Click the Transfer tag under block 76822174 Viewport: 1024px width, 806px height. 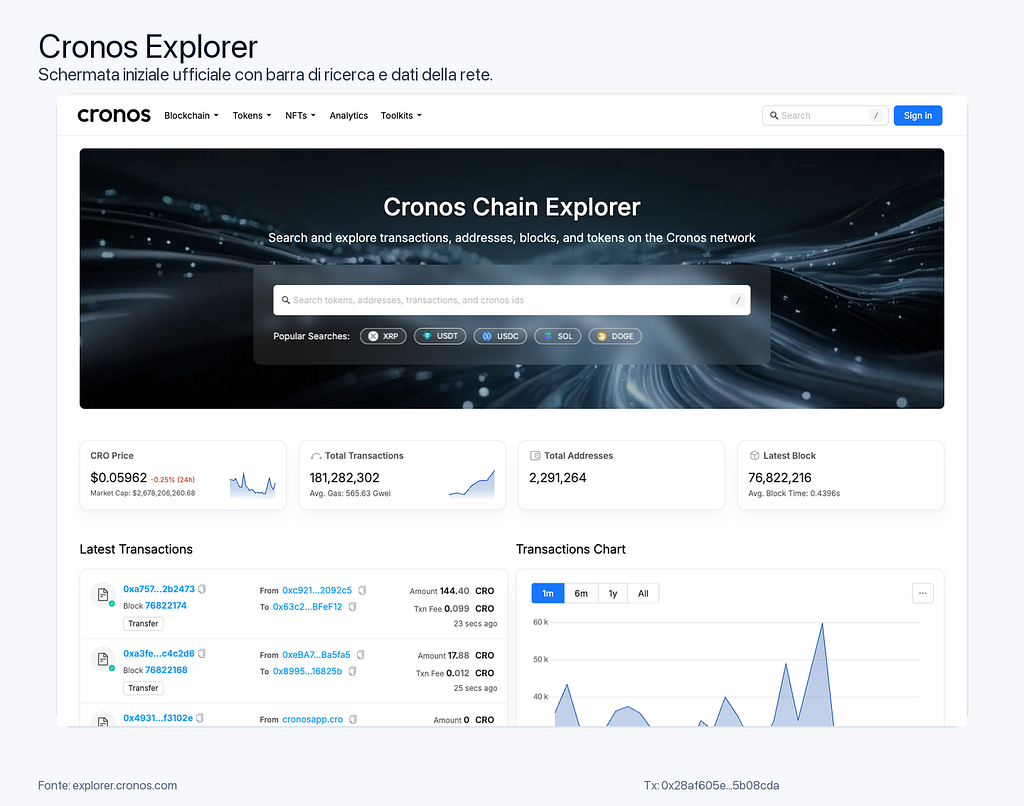tap(143, 624)
